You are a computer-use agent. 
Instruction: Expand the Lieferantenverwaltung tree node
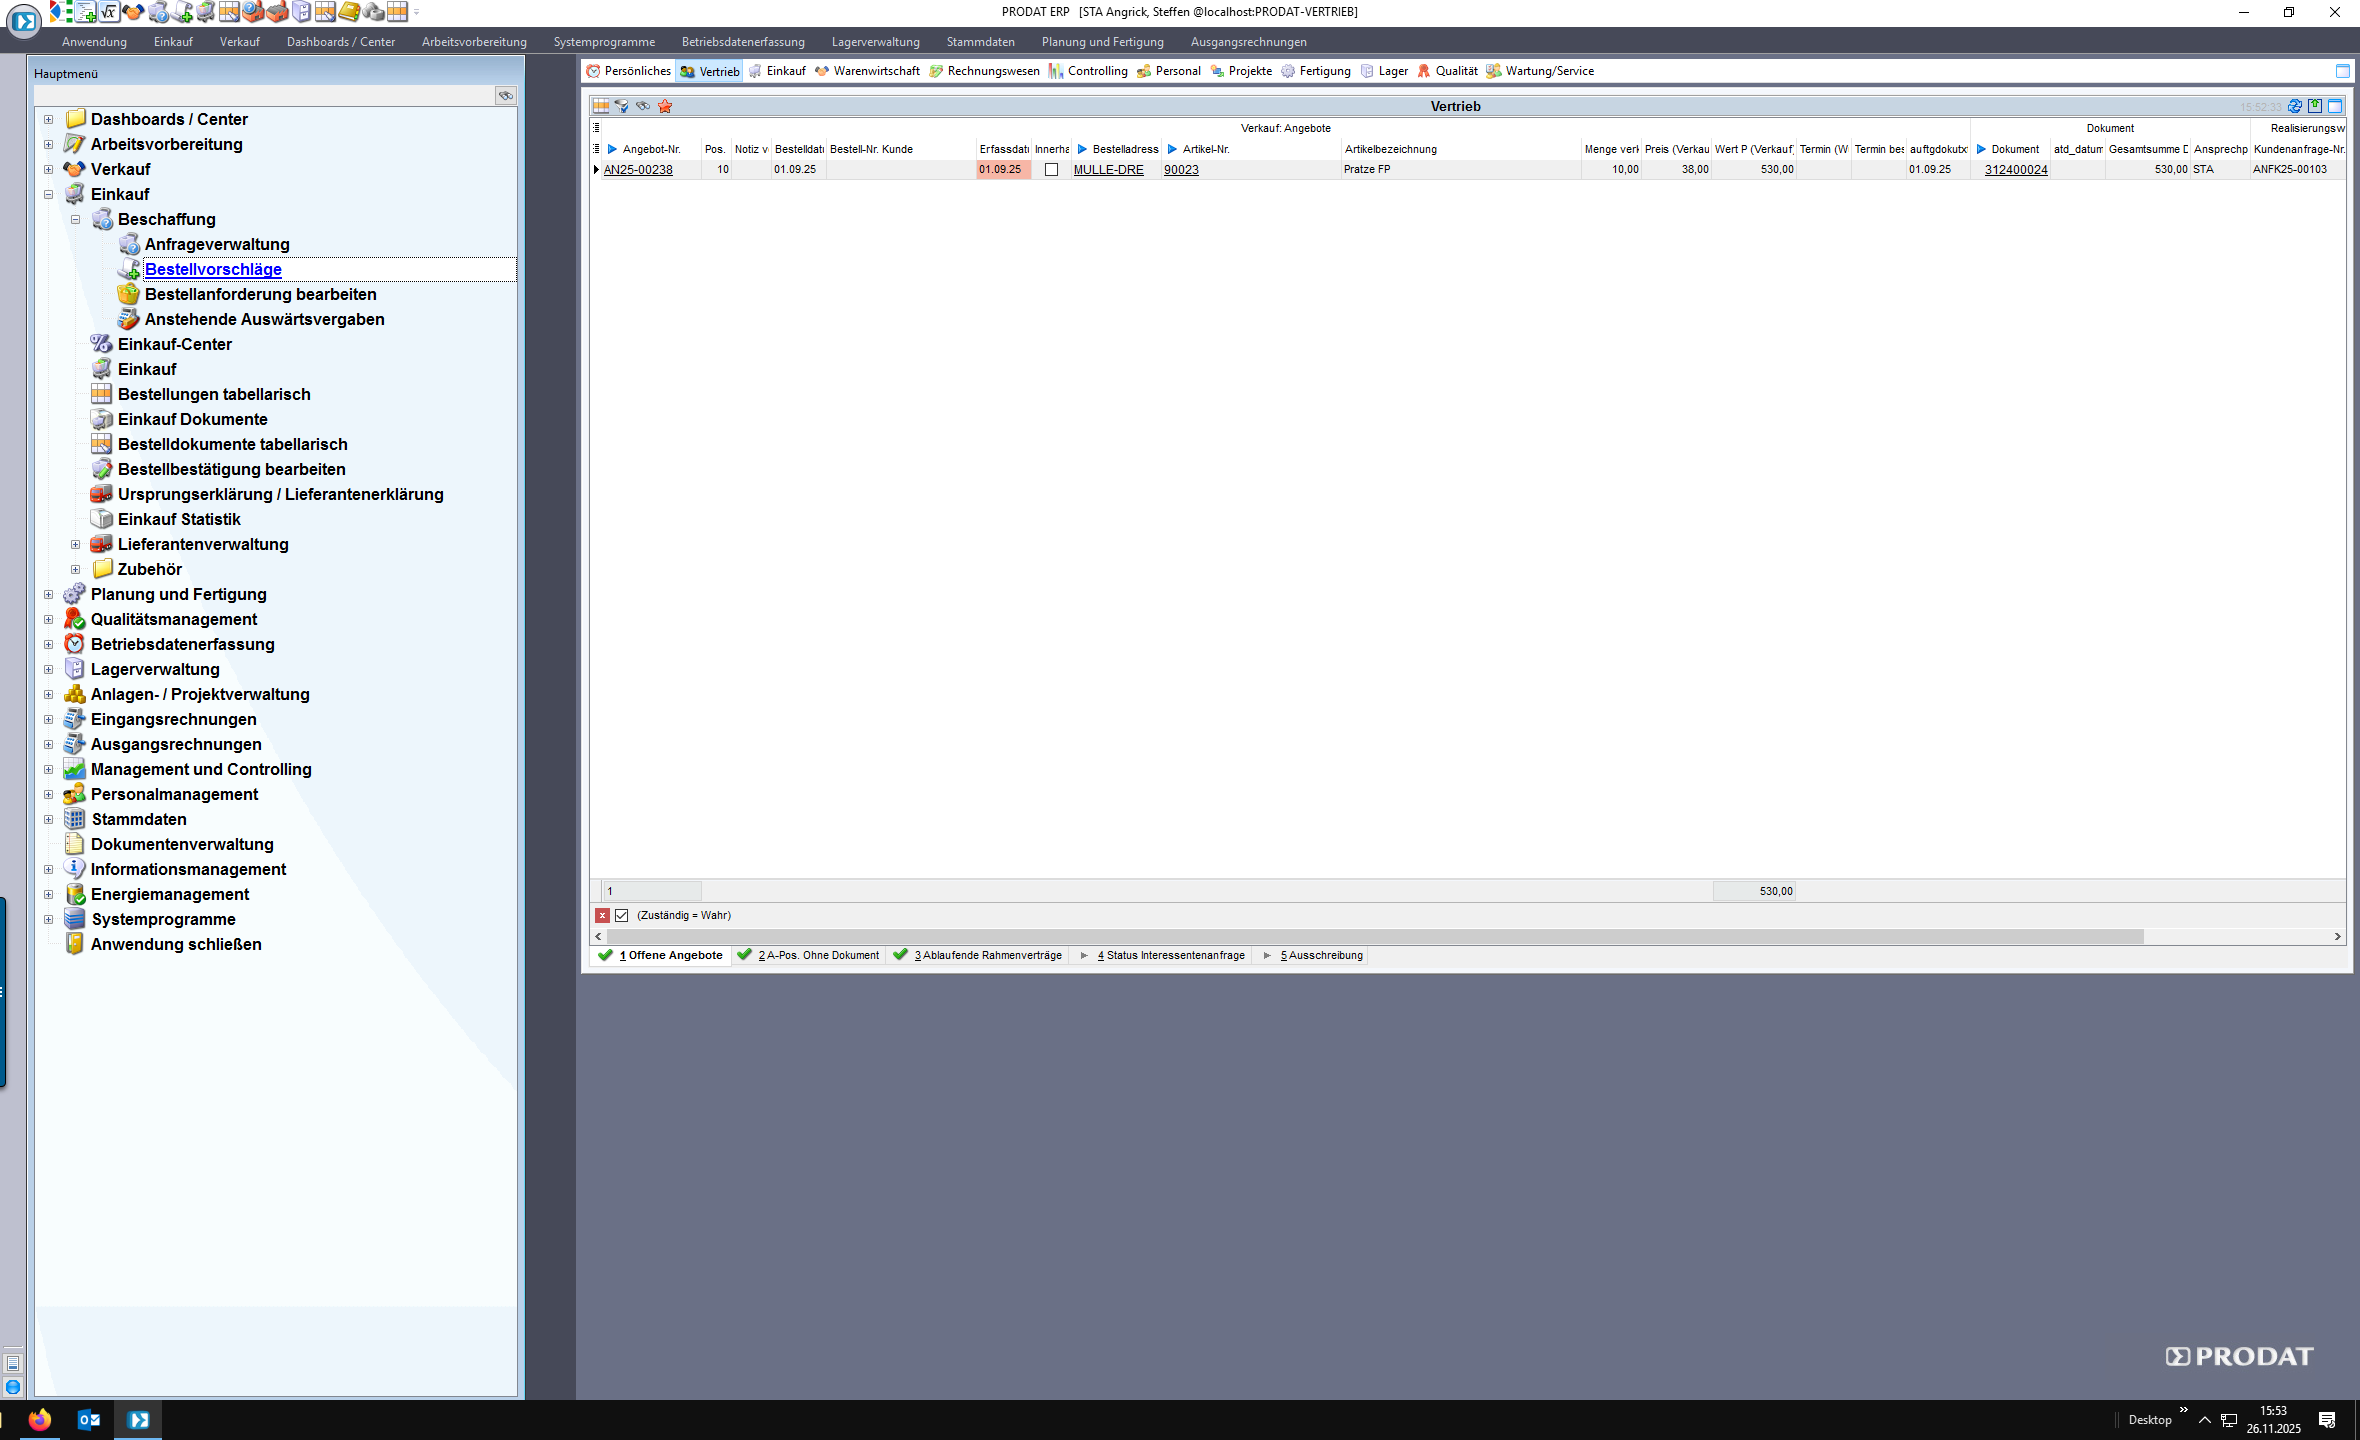tap(75, 544)
